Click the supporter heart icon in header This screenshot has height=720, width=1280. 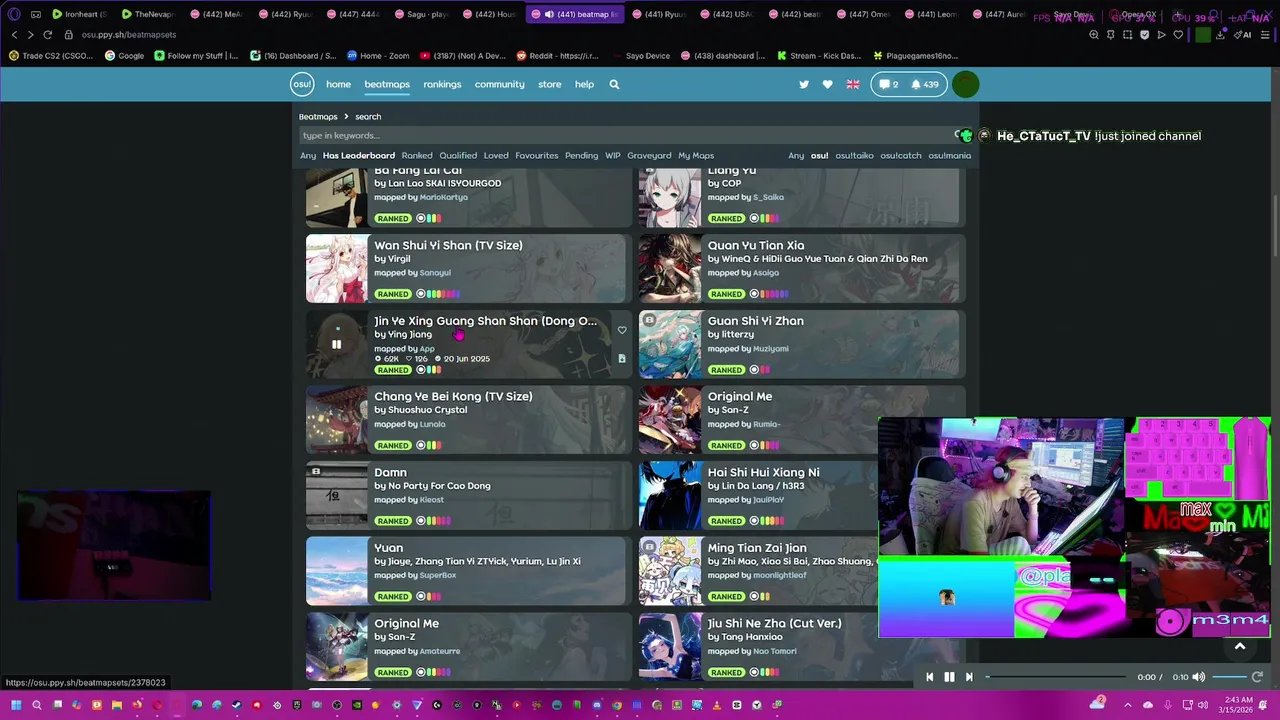827,85
